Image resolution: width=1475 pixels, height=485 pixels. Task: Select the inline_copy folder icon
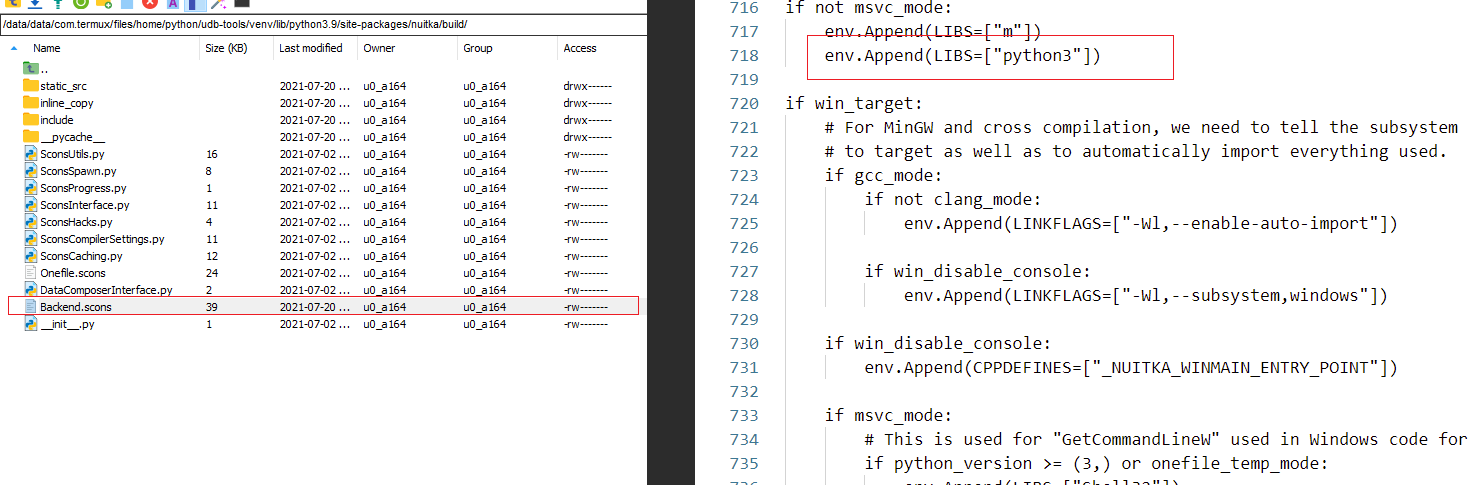30,103
